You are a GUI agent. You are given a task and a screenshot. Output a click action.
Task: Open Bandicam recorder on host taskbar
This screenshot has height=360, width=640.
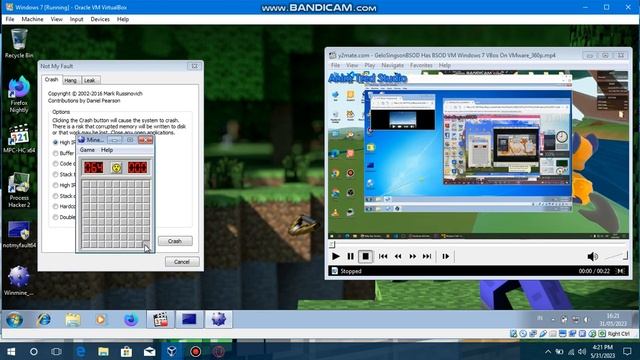tap(195, 351)
